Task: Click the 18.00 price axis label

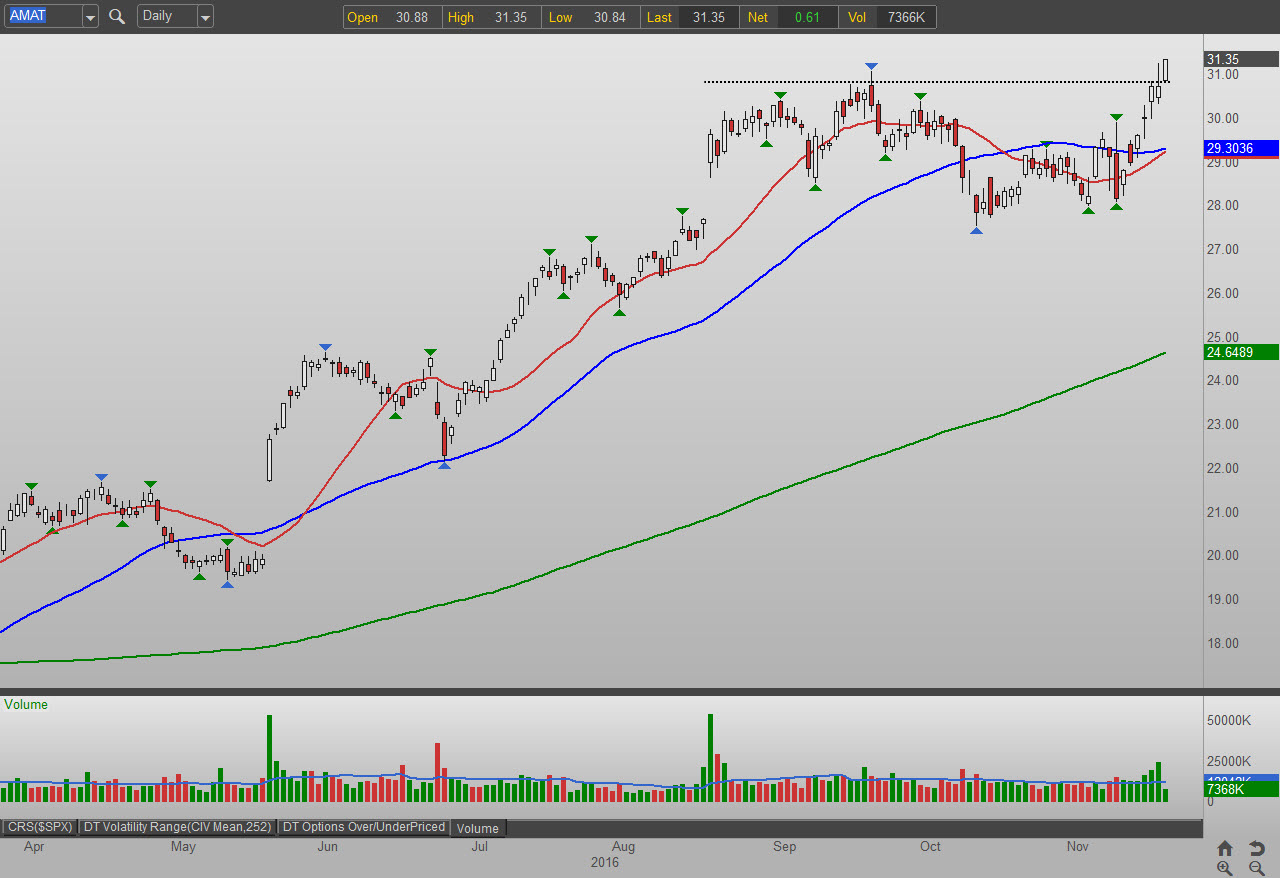Action: (x=1223, y=643)
